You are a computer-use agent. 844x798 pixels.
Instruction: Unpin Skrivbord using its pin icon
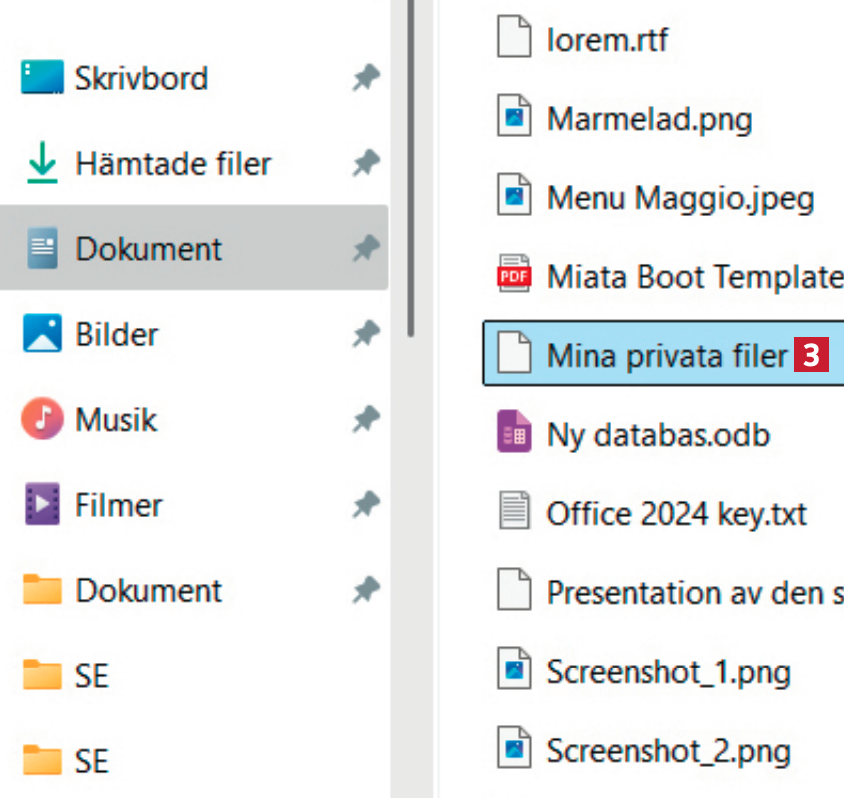coord(366,79)
